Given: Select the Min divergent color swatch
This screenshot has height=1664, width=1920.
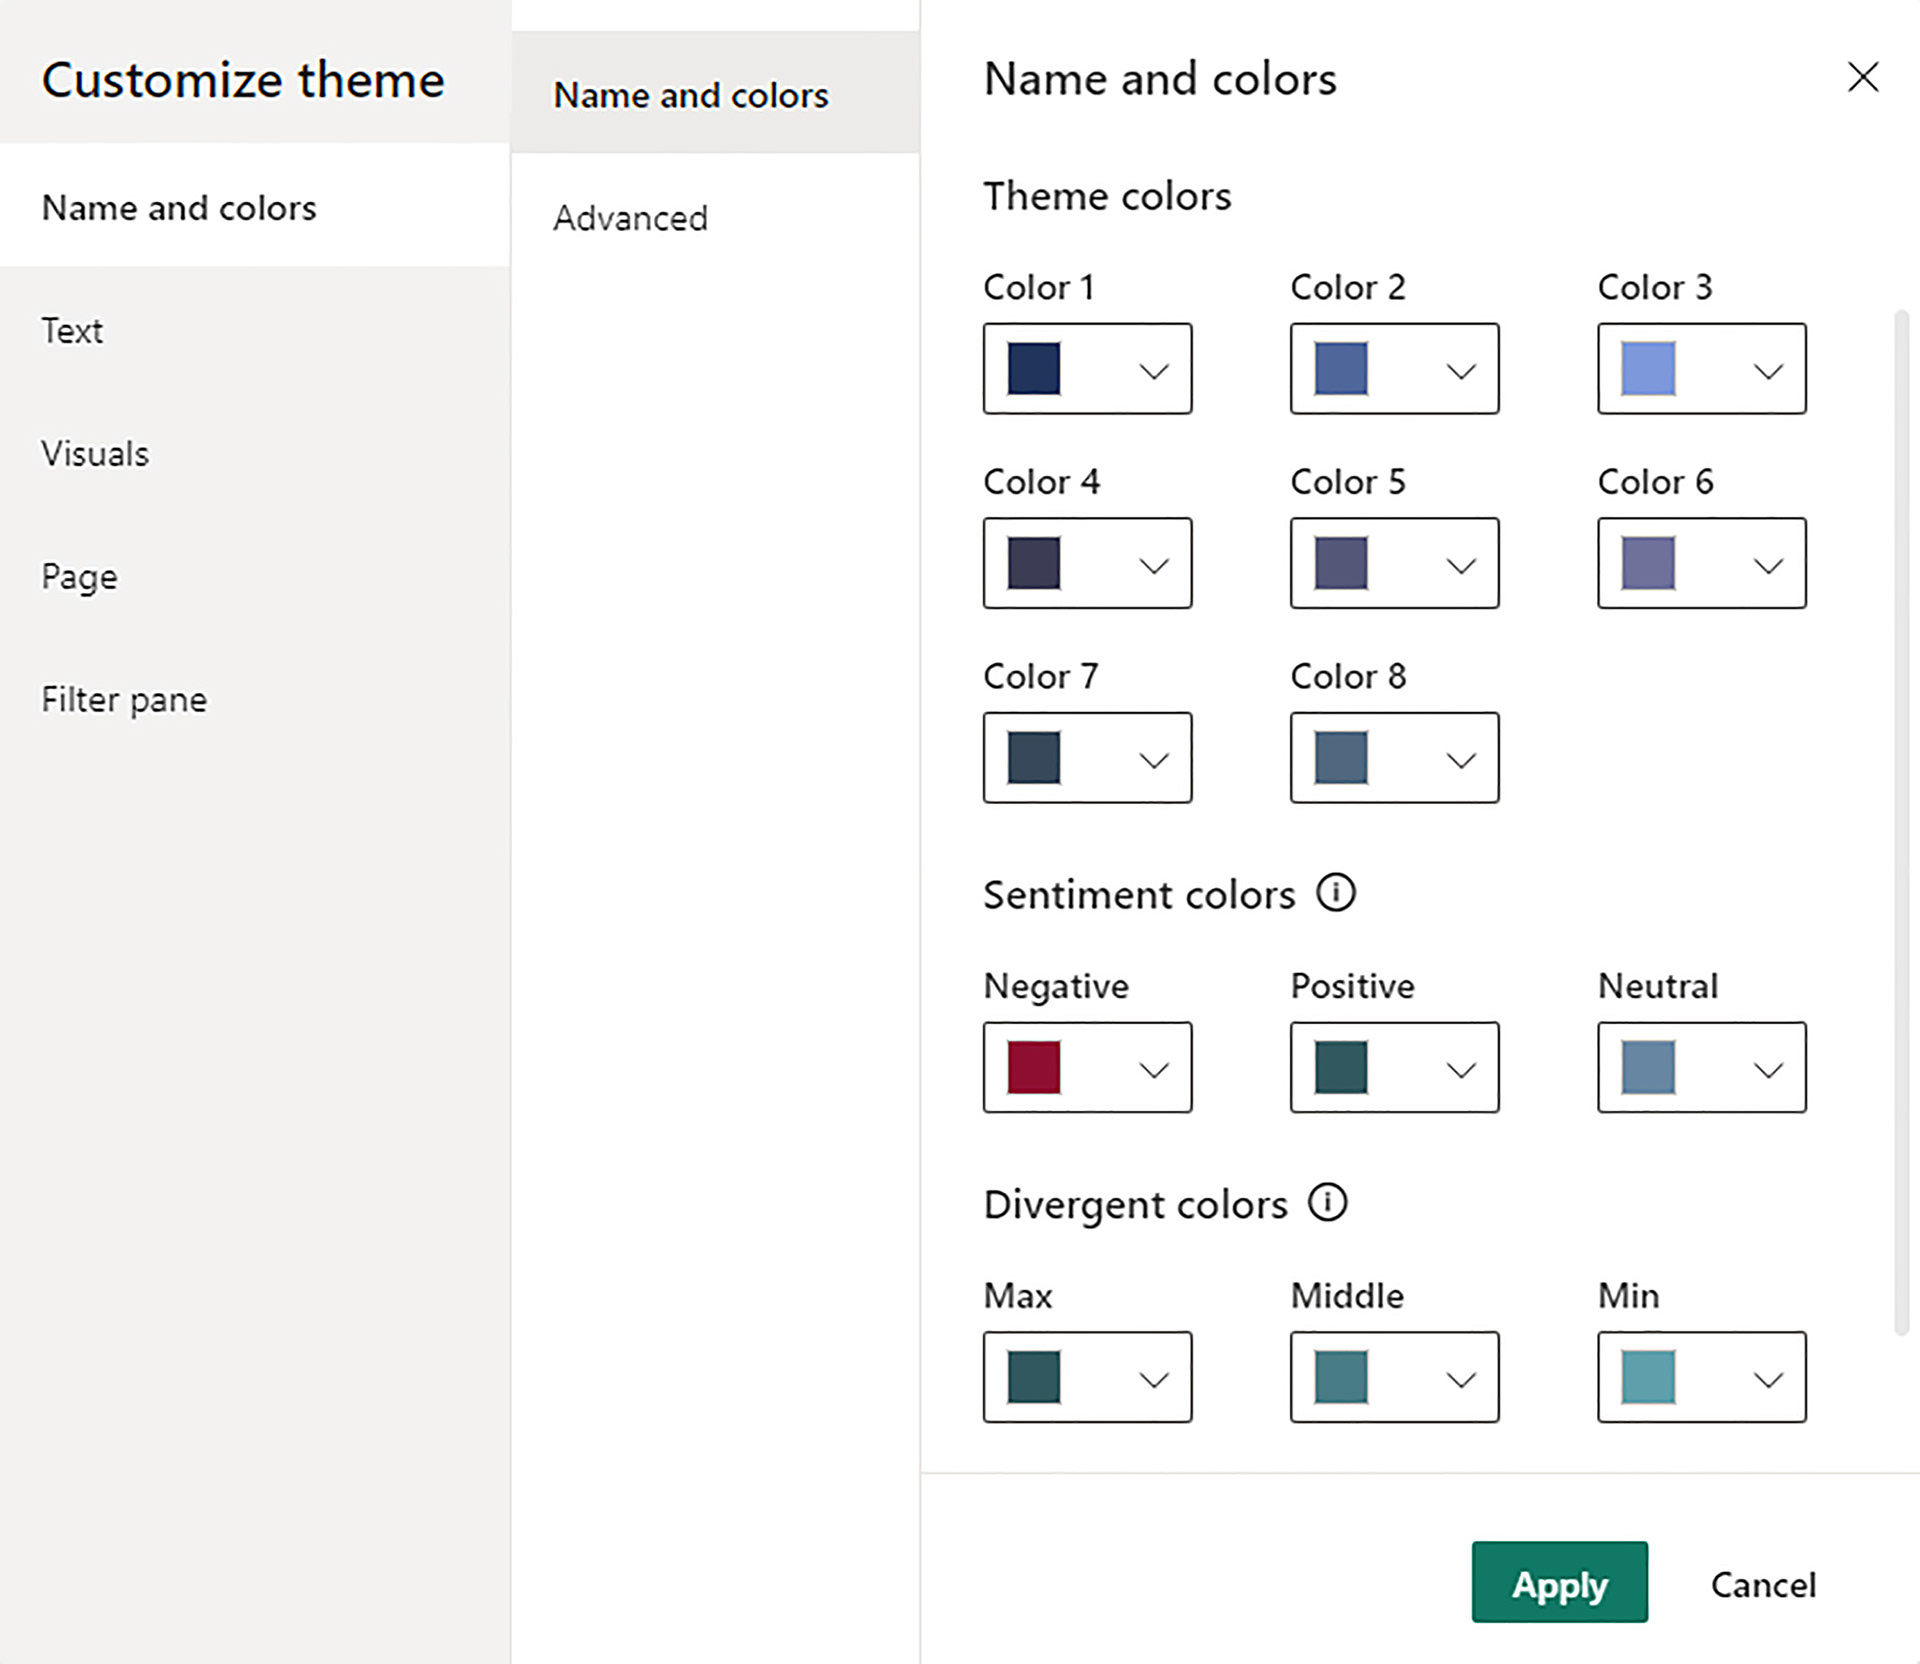Looking at the screenshot, I should tap(1648, 1377).
